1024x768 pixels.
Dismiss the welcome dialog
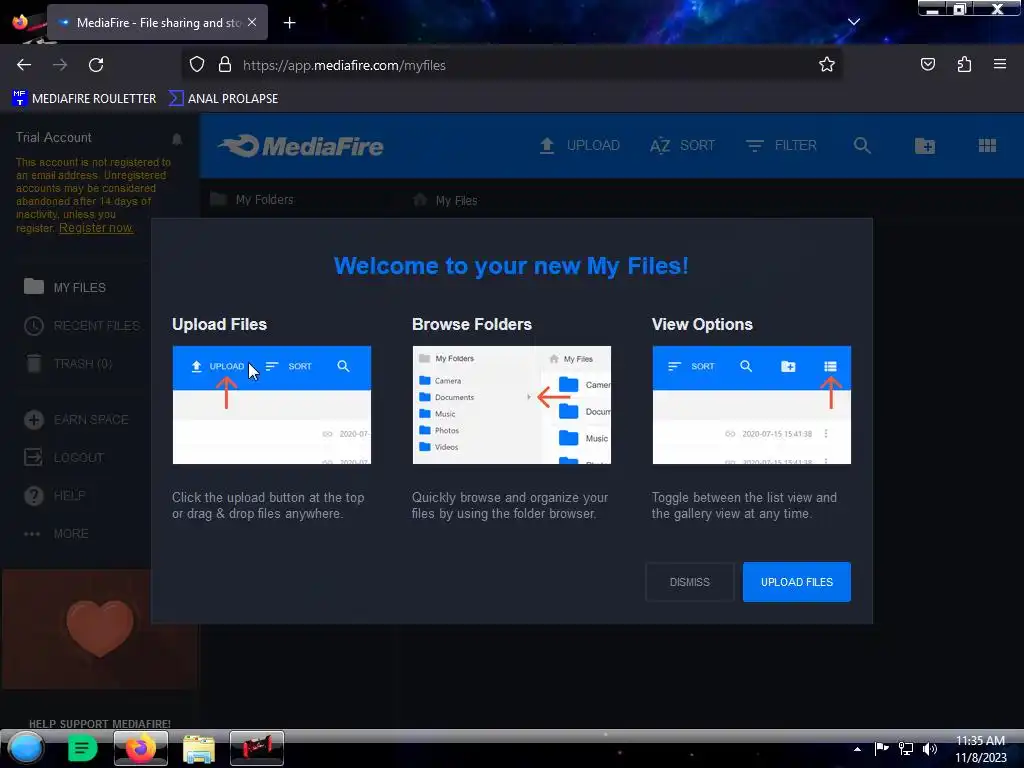coord(690,582)
